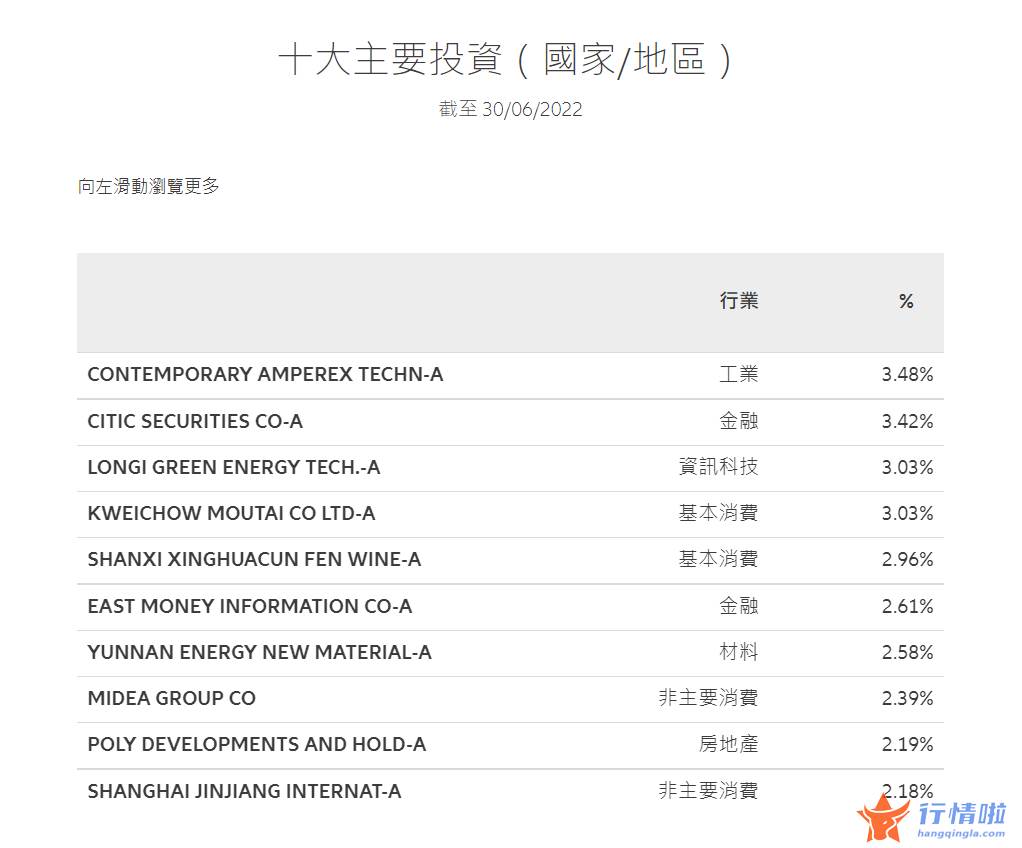Click 房地產 industry for Poly Developments

pyautogui.click(x=729, y=744)
